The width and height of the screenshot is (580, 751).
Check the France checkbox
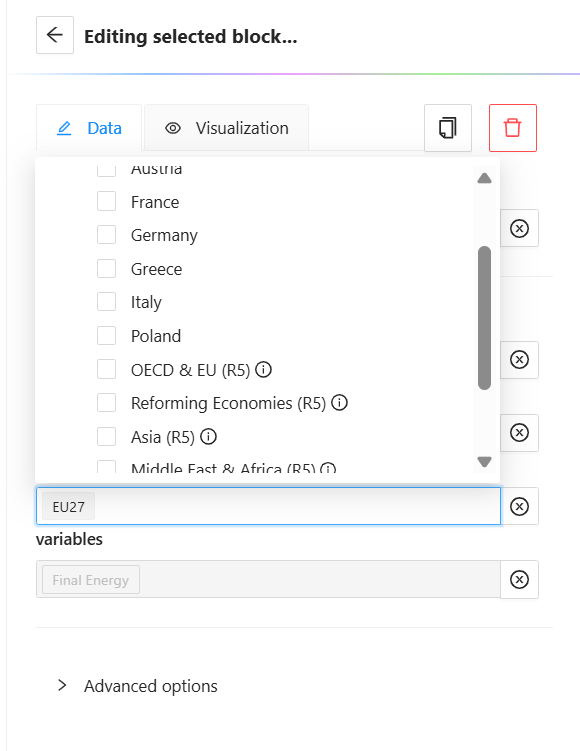[106, 201]
